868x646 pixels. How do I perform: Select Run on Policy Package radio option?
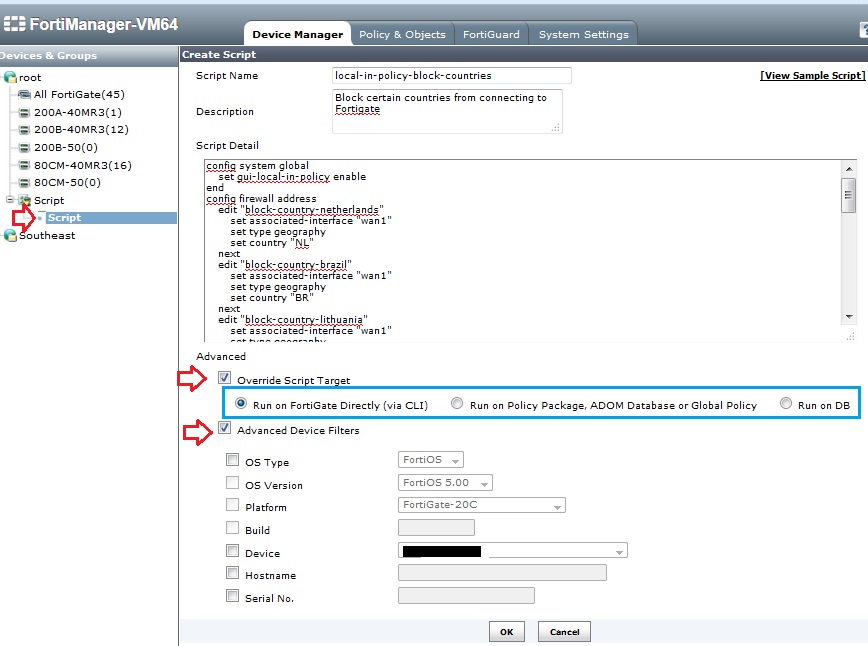[457, 404]
